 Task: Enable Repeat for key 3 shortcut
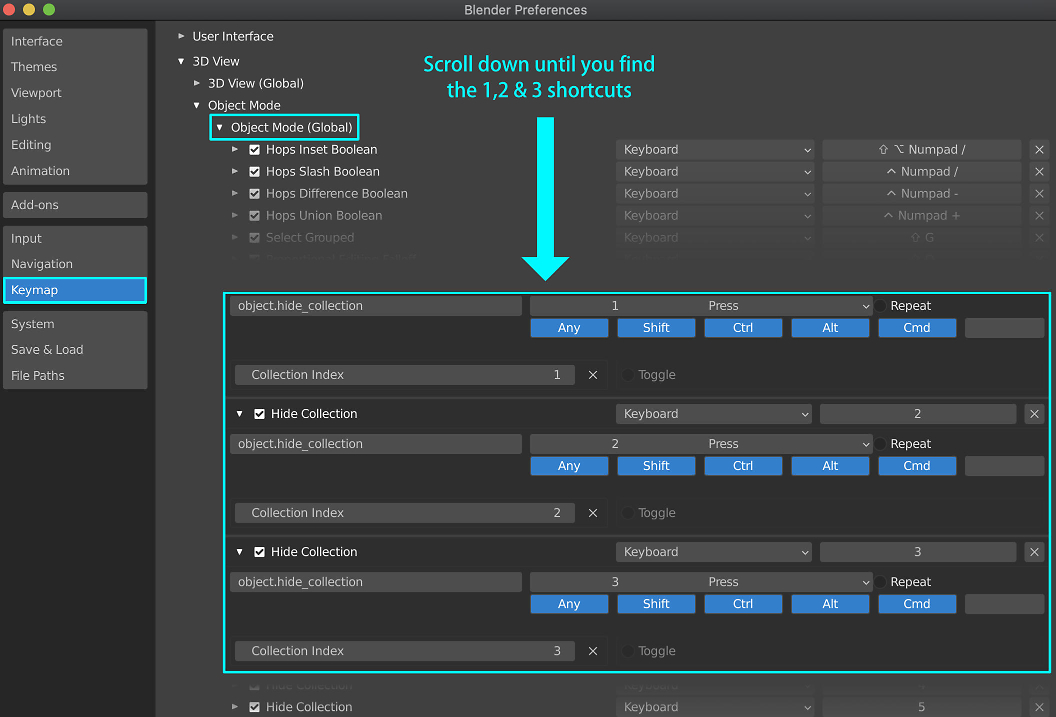tap(880, 582)
